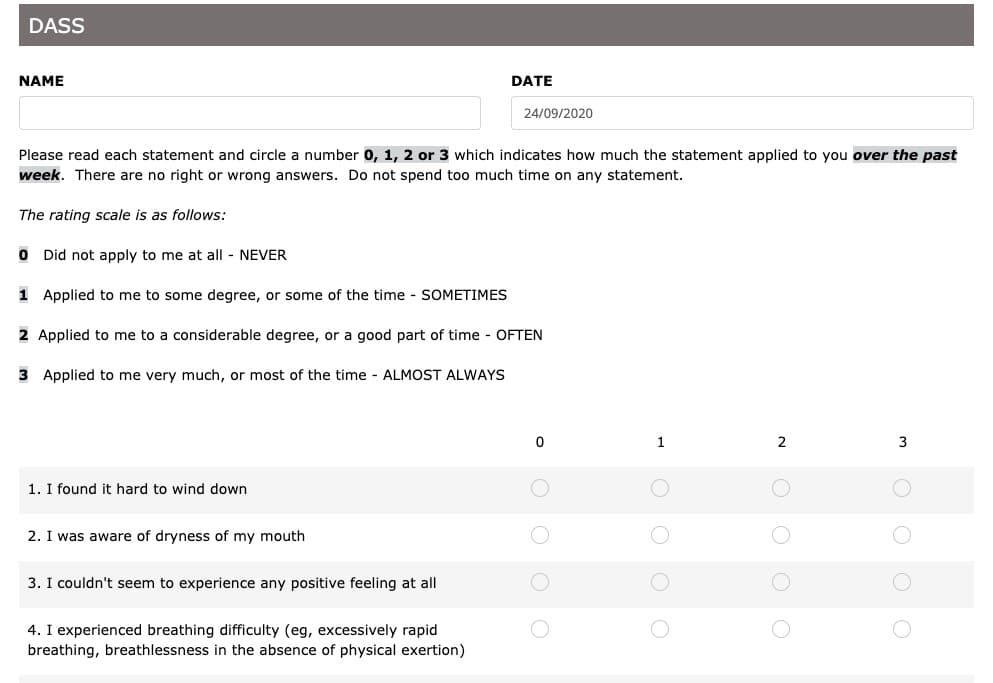Select 0 for 'hard to wind down'
This screenshot has width=993, height=683.
[x=540, y=488]
